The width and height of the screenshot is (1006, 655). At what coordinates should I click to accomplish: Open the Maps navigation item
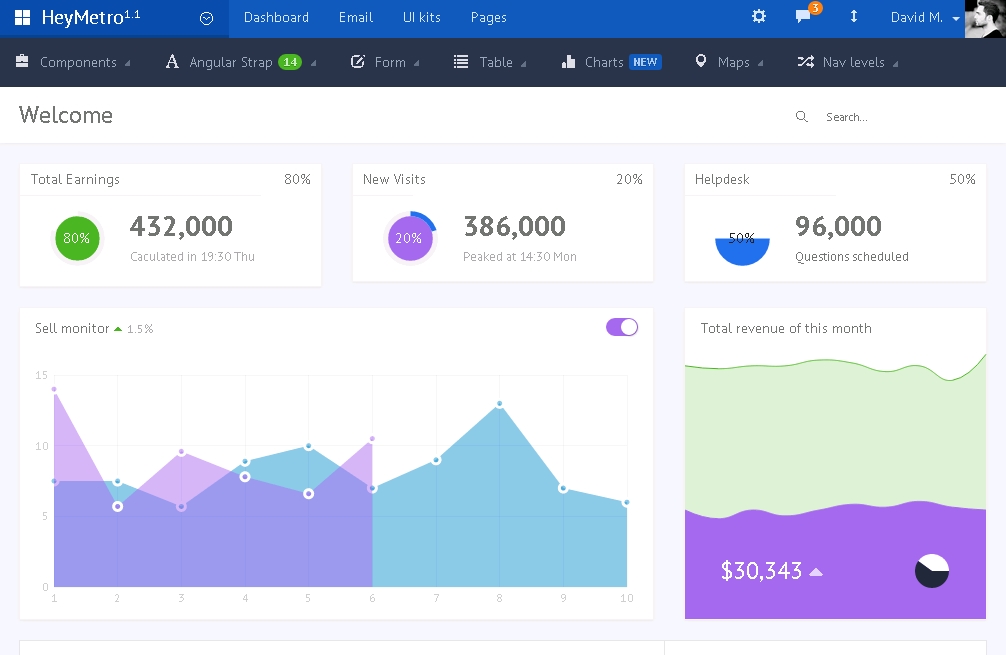coord(728,62)
